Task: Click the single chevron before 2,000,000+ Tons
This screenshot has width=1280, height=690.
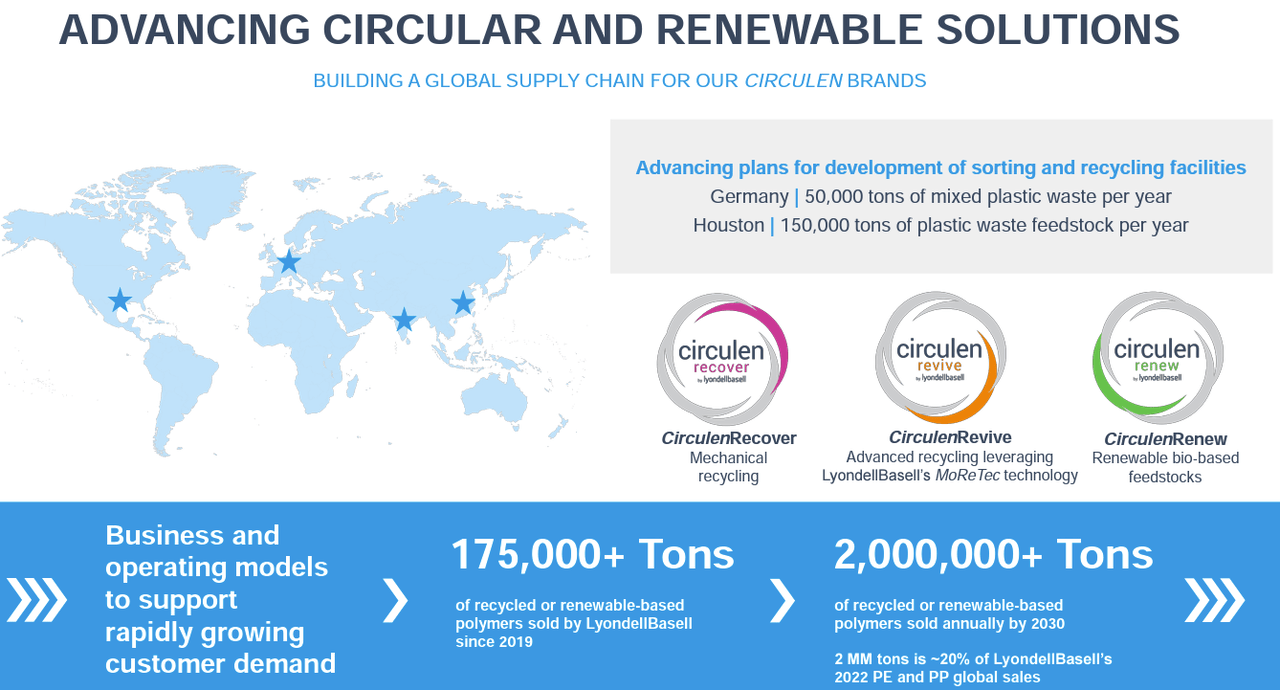Action: click(x=782, y=600)
